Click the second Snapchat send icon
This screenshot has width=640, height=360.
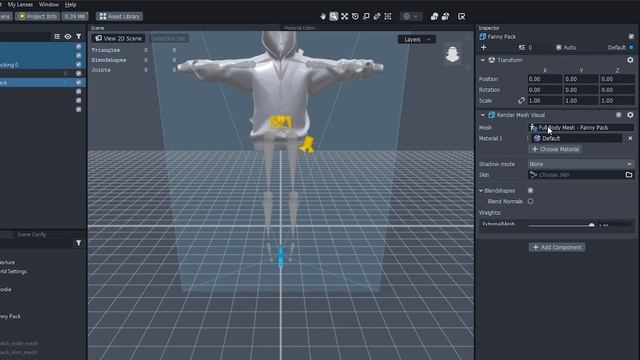(445, 16)
